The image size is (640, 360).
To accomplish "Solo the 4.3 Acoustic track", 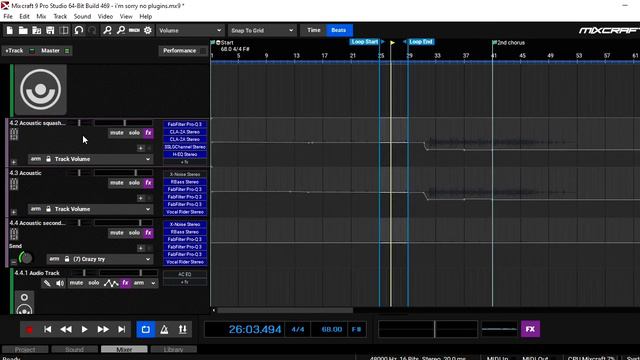I will 134,183.
